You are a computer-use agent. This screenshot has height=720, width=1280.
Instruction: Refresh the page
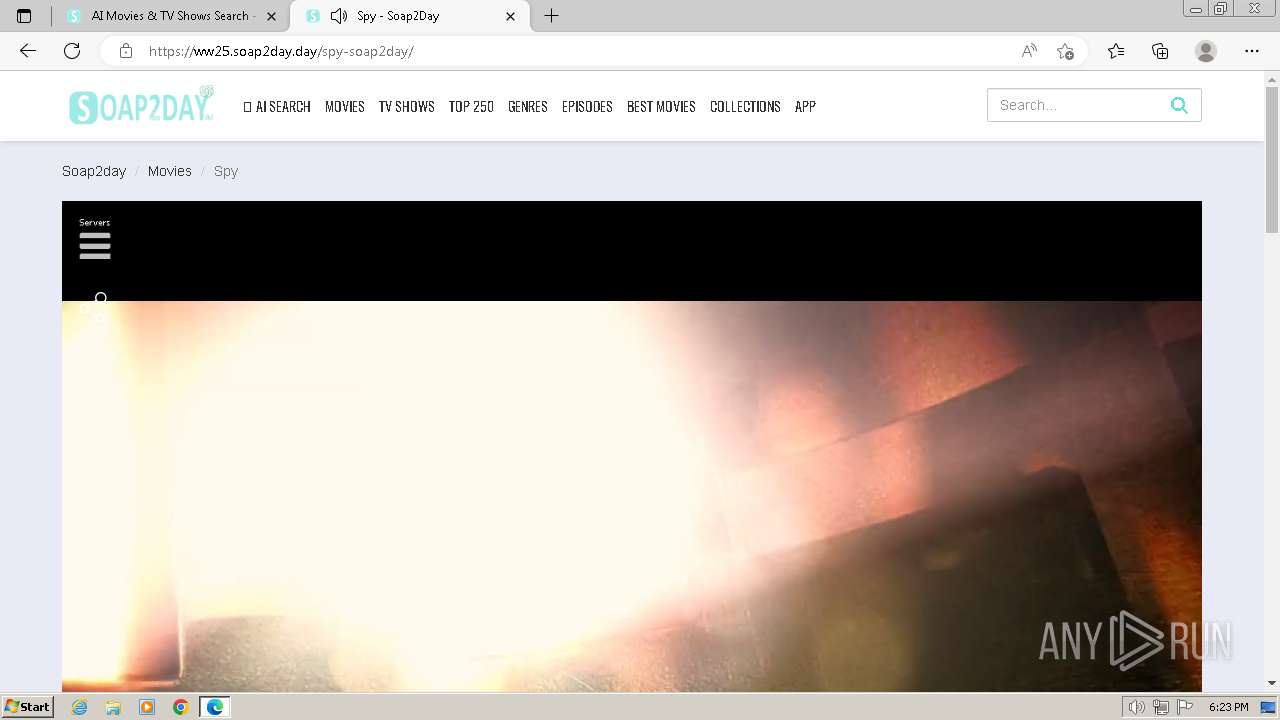tap(72, 51)
